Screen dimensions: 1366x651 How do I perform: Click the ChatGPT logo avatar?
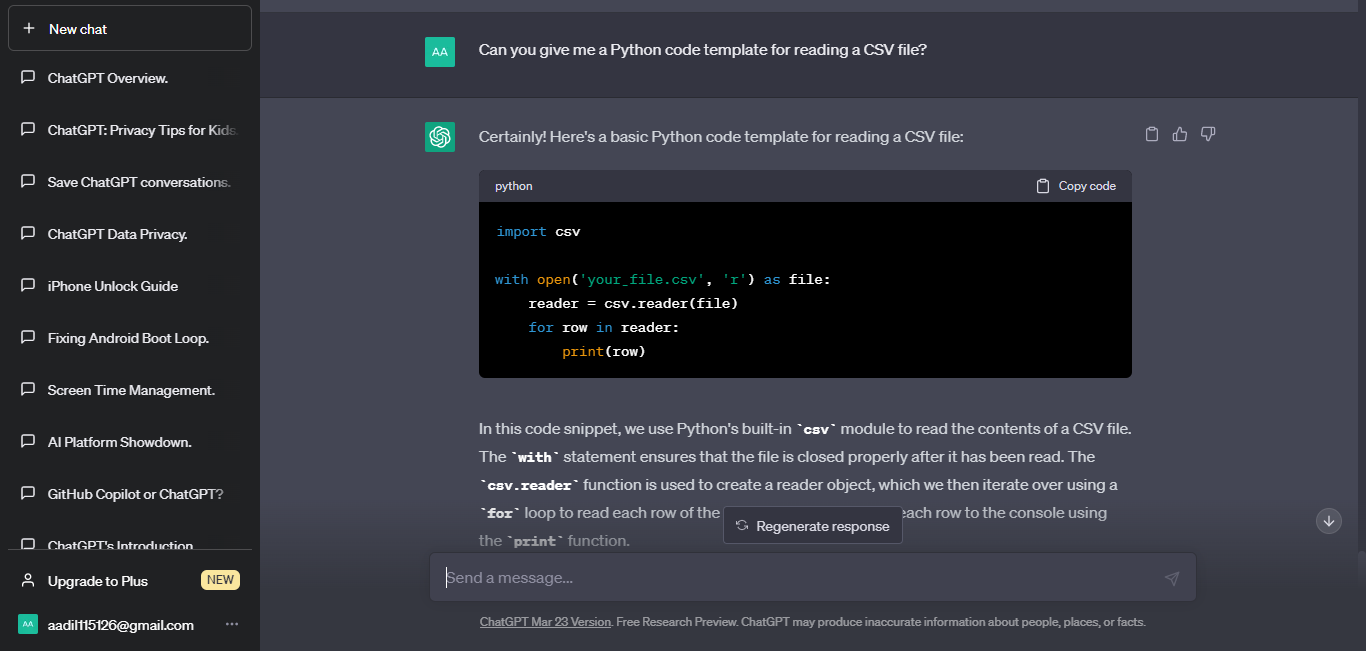440,137
